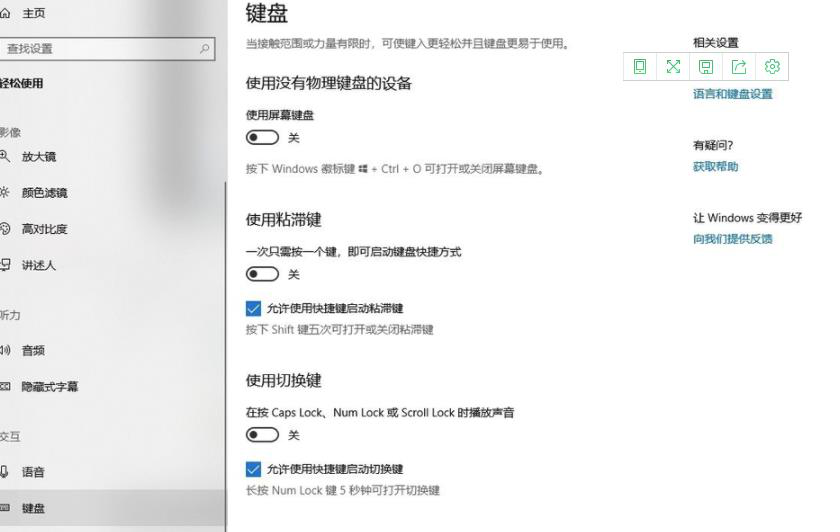The width and height of the screenshot is (840, 532).
Task: Open the 获取帮助 link
Action: [x=715, y=166]
